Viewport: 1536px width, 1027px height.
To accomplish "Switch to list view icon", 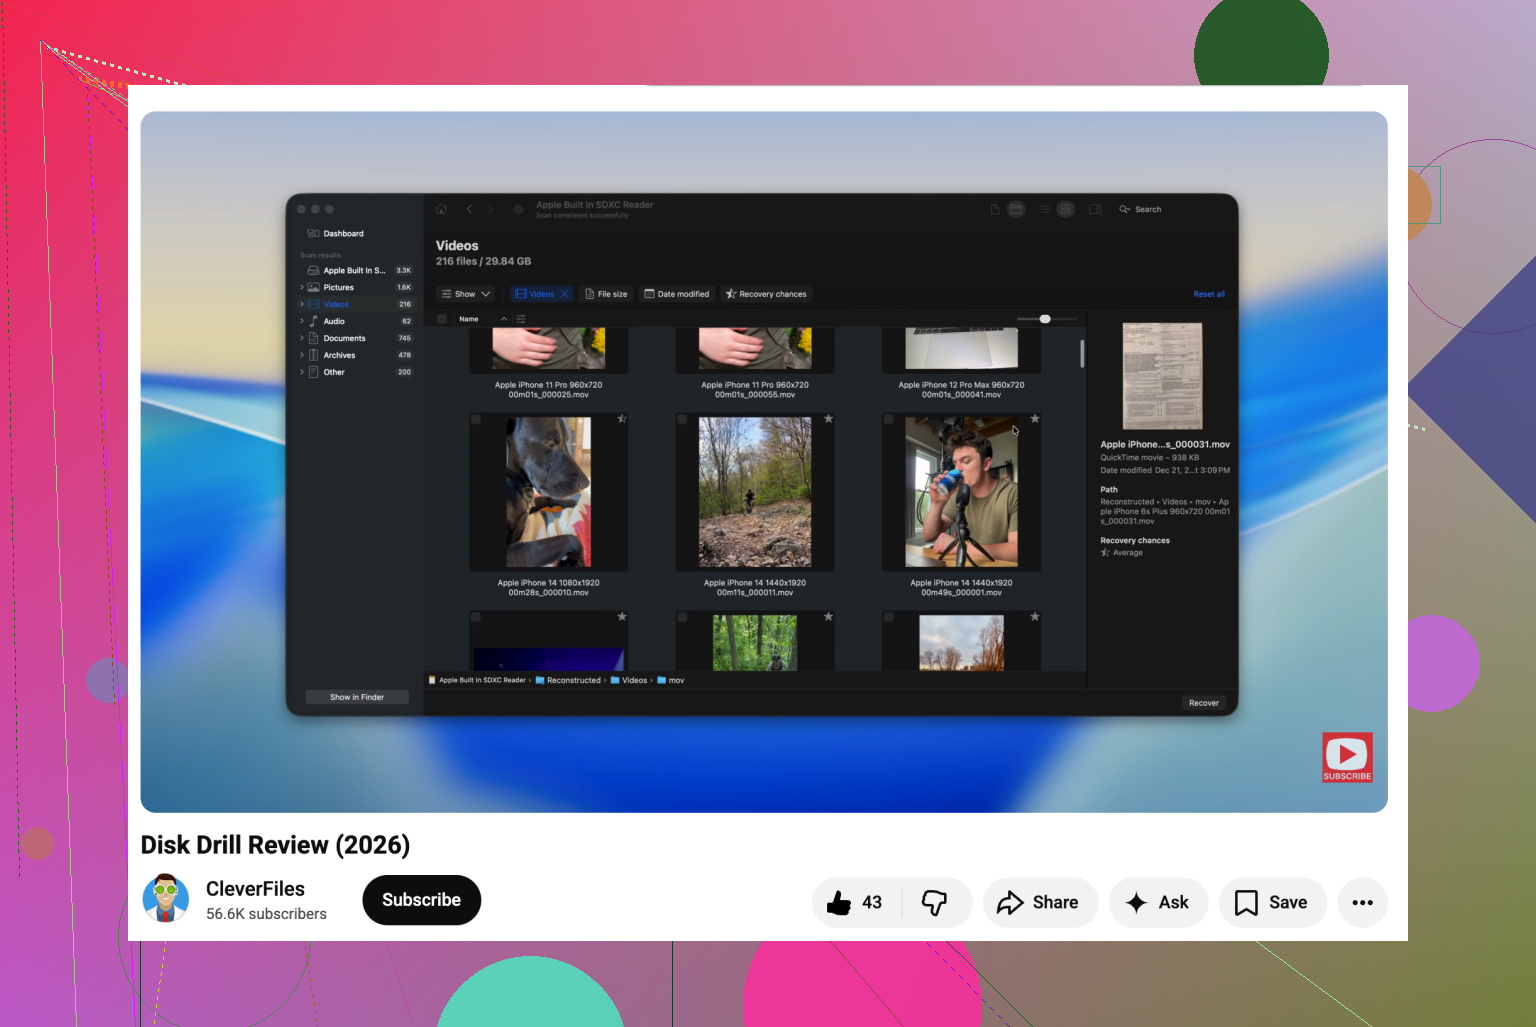I will pos(1045,209).
